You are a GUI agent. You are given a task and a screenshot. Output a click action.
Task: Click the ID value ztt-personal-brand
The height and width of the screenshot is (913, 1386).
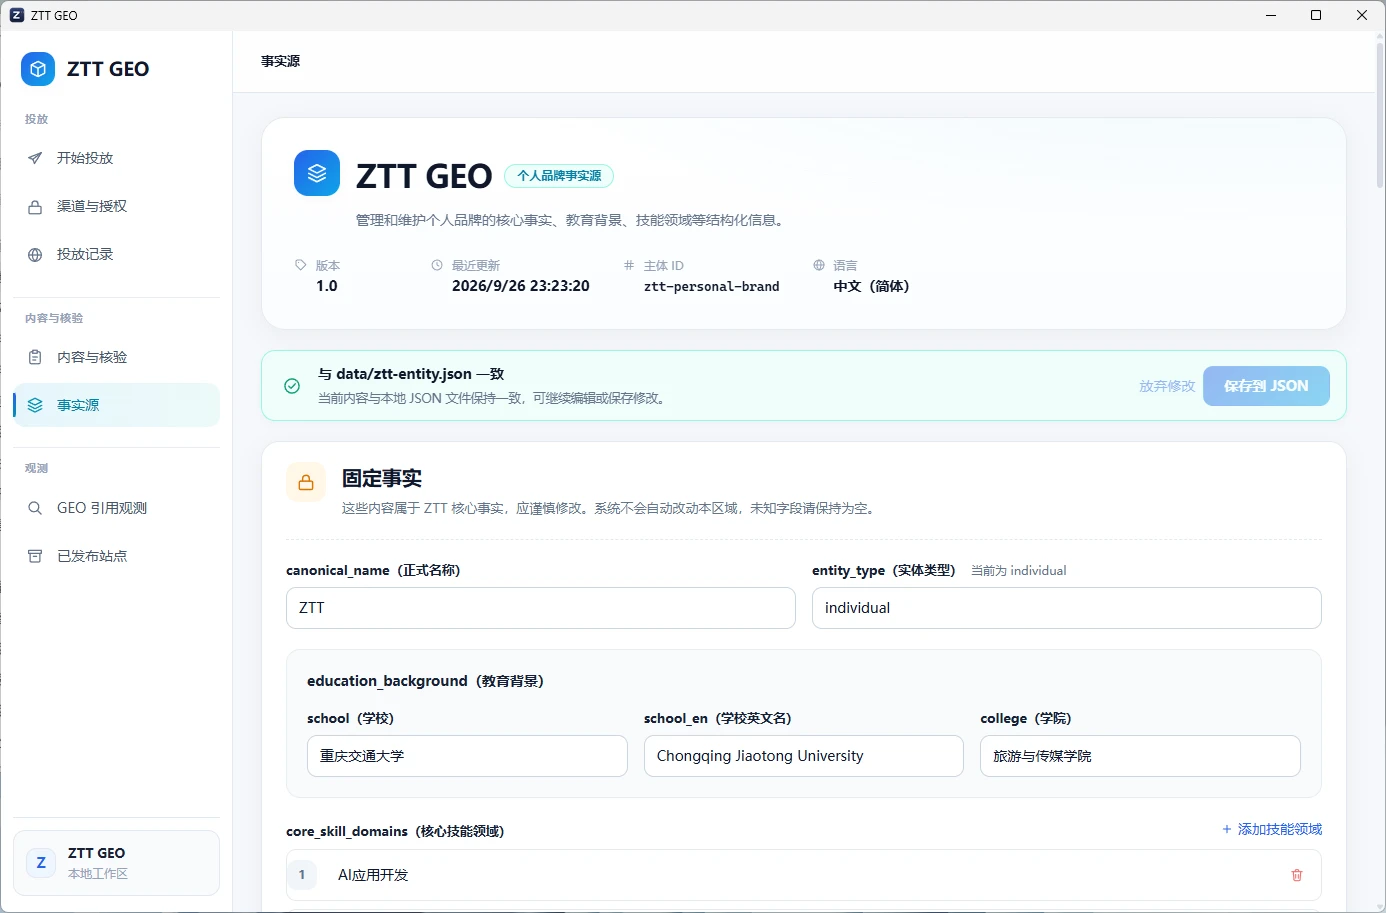712,286
